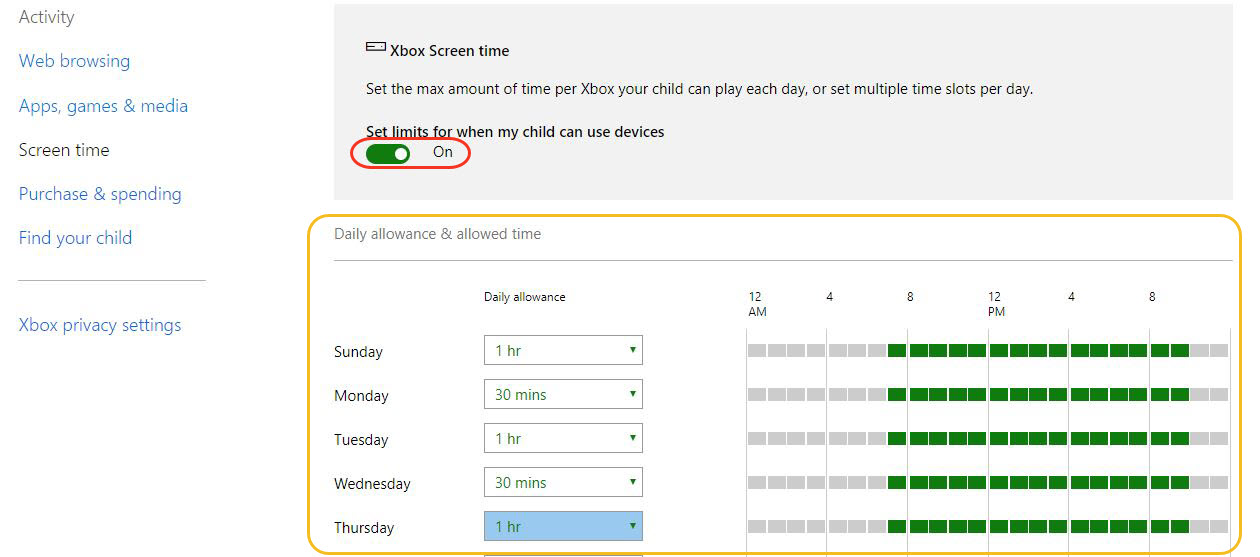Expand Wednesday's 30 mins allowance dropdown
1260x557 pixels.
pyautogui.click(x=562, y=482)
